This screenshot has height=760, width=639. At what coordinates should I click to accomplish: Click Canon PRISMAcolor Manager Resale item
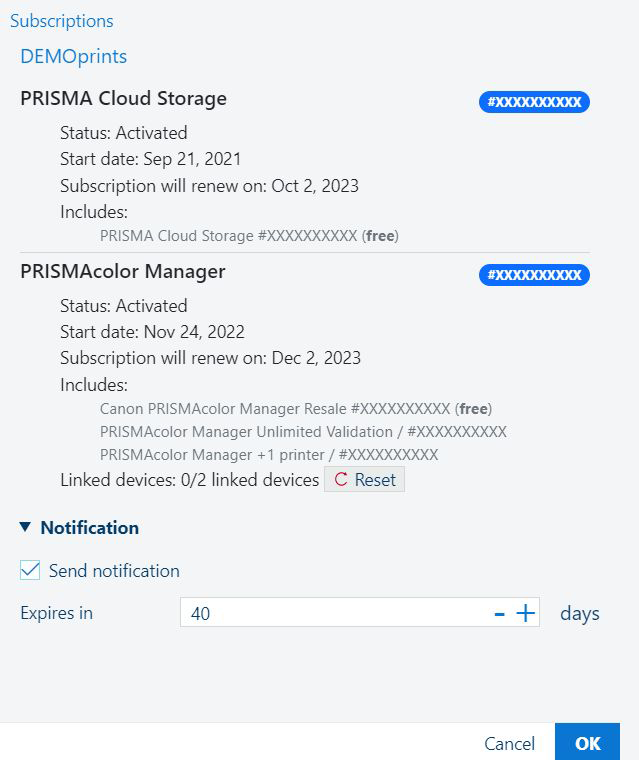tap(296, 408)
